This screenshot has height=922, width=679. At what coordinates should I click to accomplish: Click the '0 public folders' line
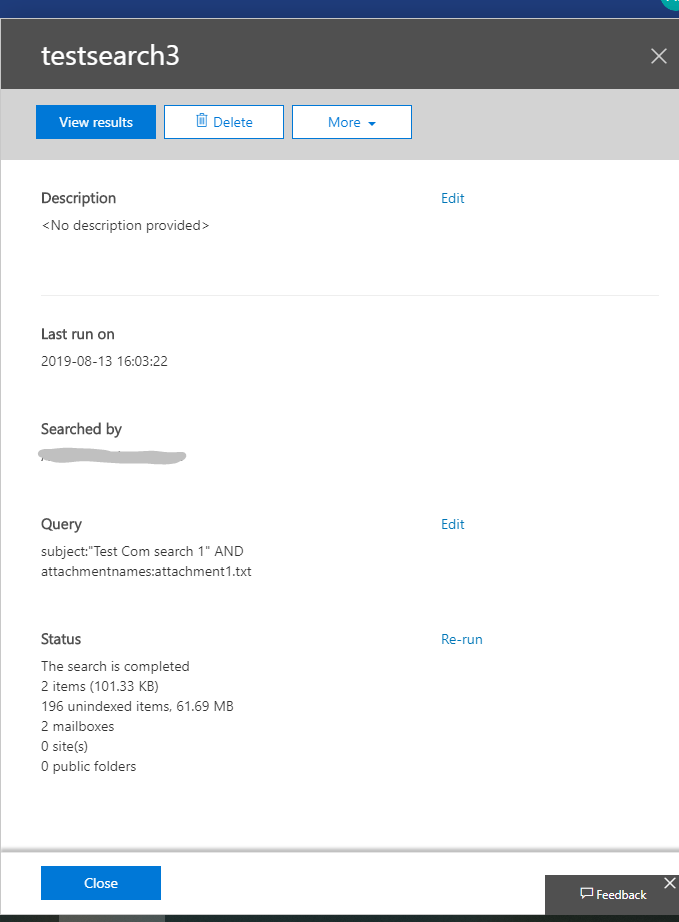point(88,766)
